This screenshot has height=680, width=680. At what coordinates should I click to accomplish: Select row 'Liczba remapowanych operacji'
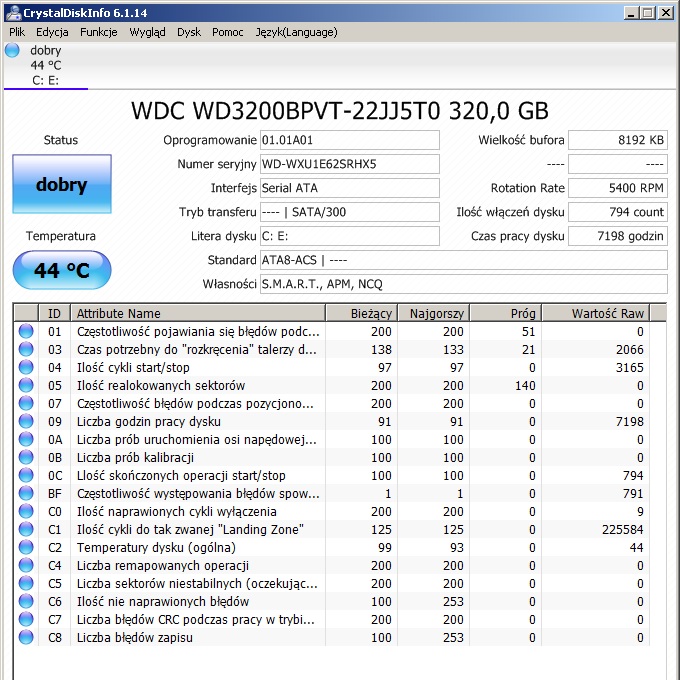[332, 565]
